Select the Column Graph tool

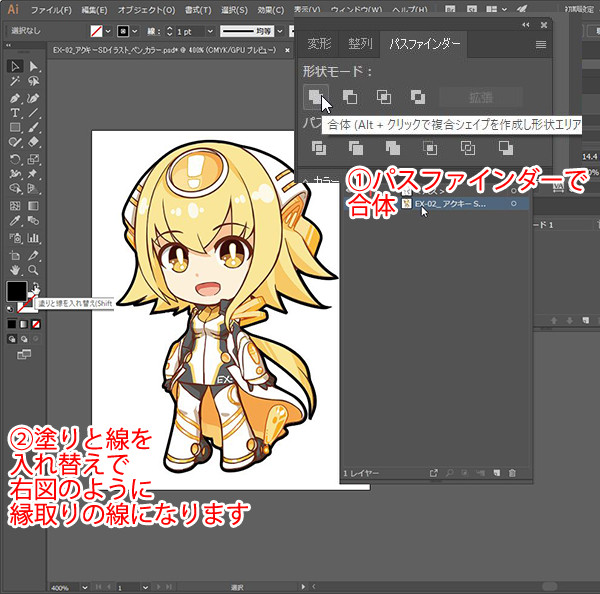33,238
